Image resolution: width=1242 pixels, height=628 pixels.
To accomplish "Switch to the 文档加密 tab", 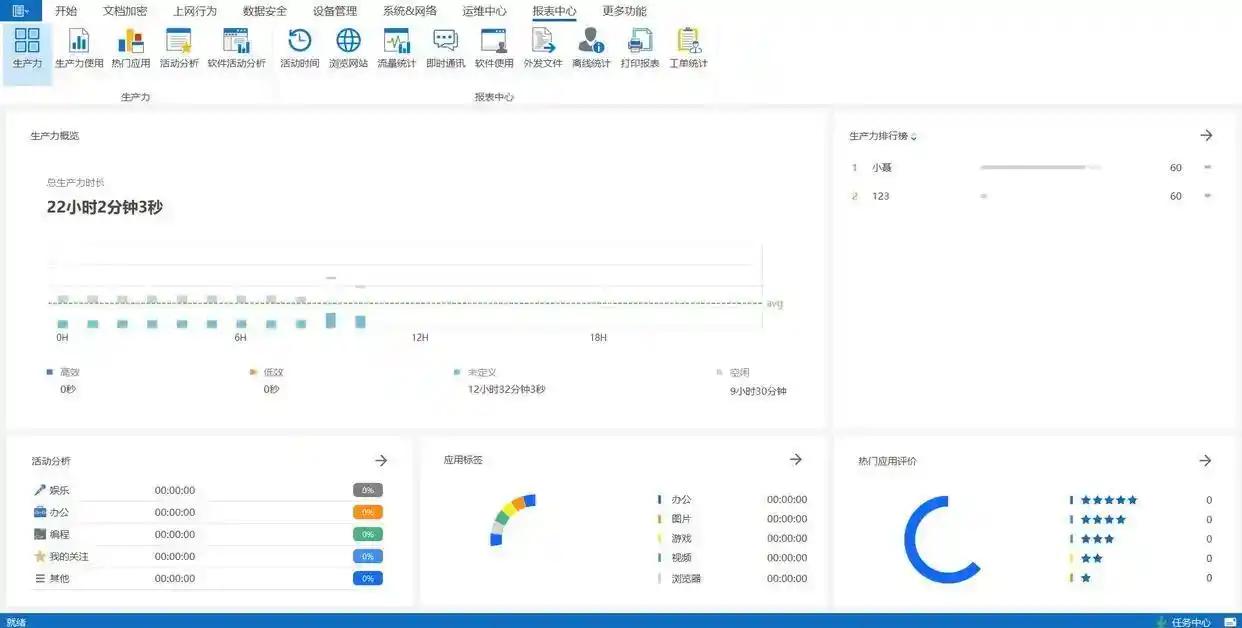I will (125, 11).
